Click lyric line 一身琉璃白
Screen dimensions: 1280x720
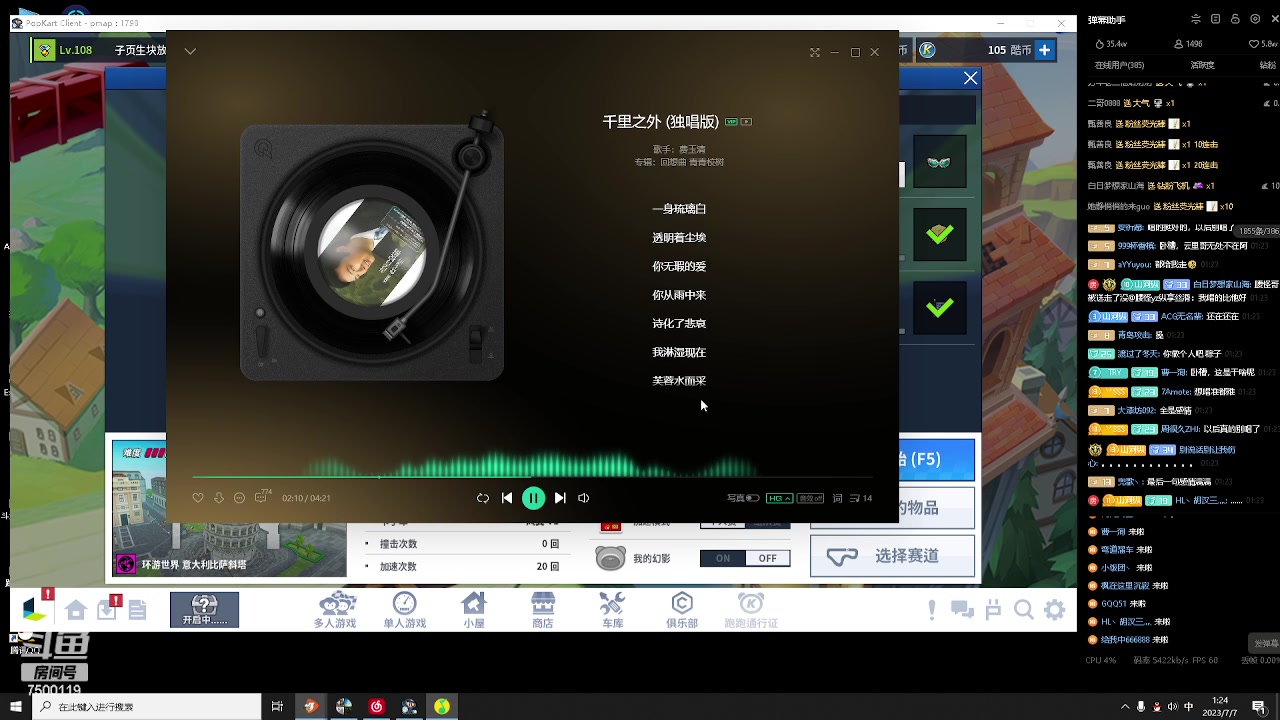click(679, 209)
